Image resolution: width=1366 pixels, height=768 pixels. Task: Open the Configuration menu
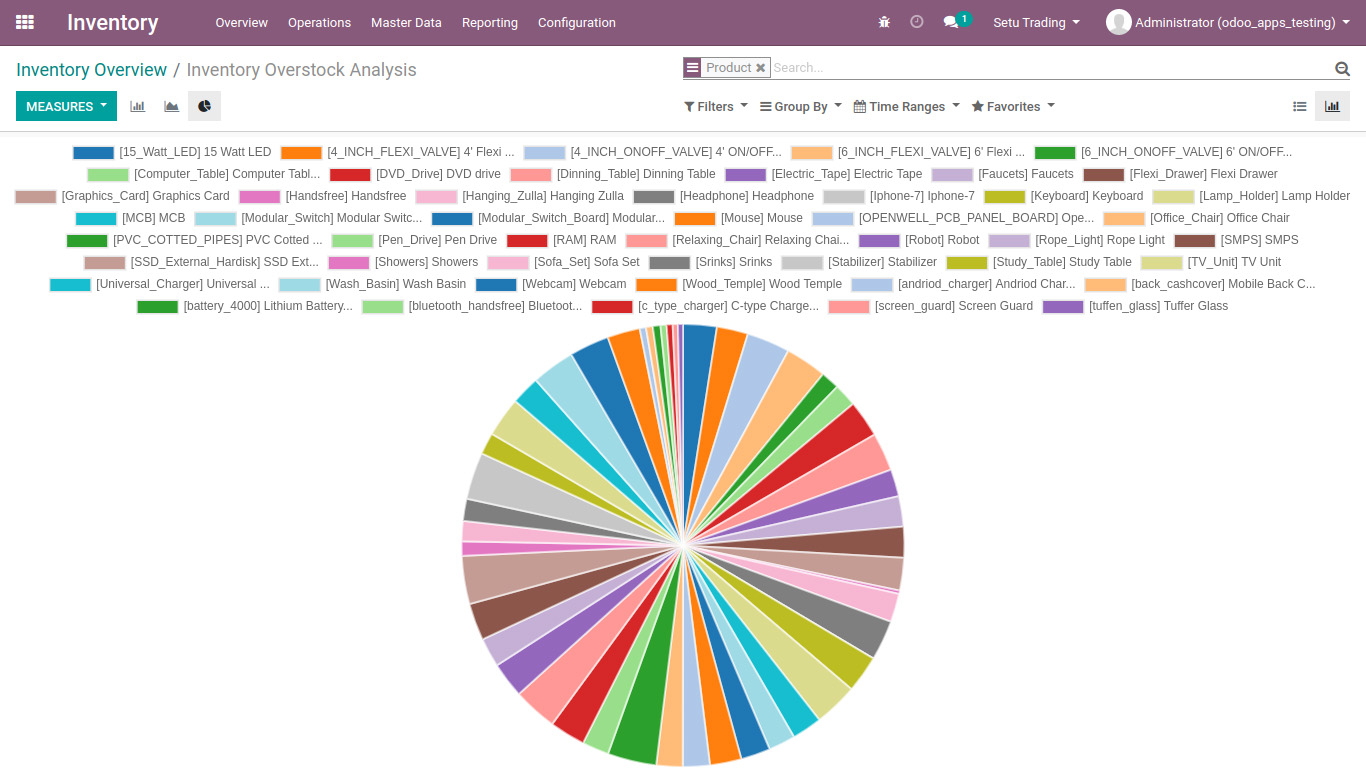577,22
